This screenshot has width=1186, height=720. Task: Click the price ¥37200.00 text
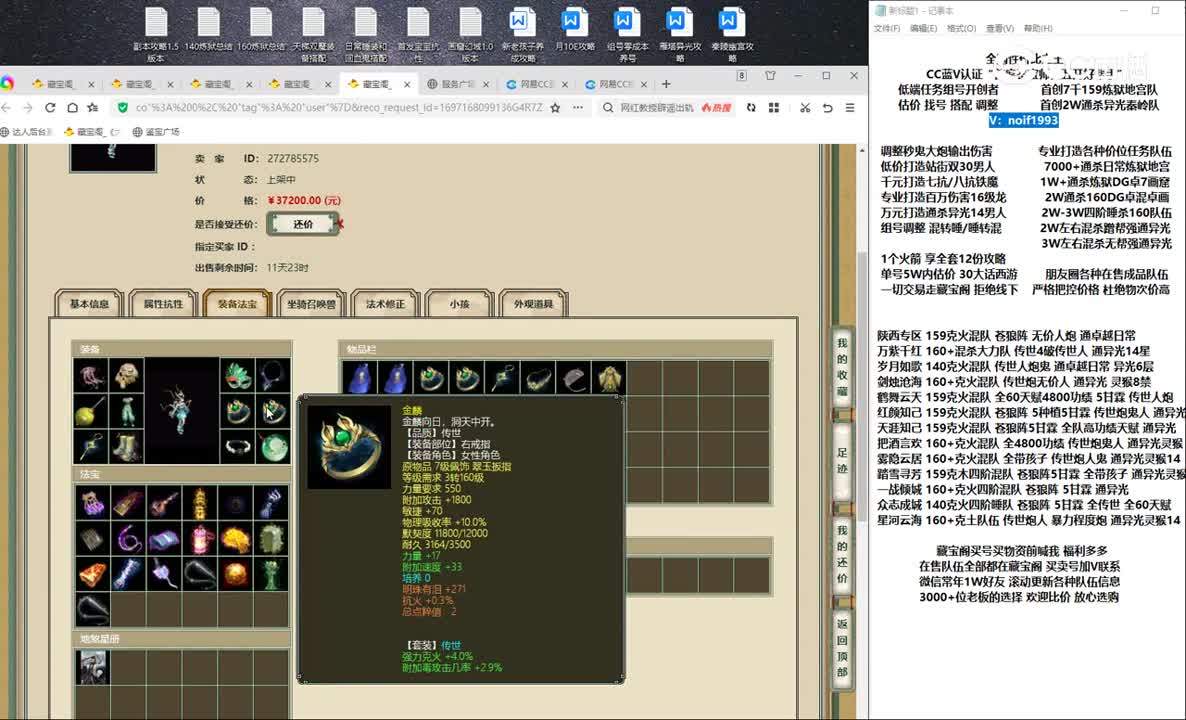pyautogui.click(x=304, y=200)
